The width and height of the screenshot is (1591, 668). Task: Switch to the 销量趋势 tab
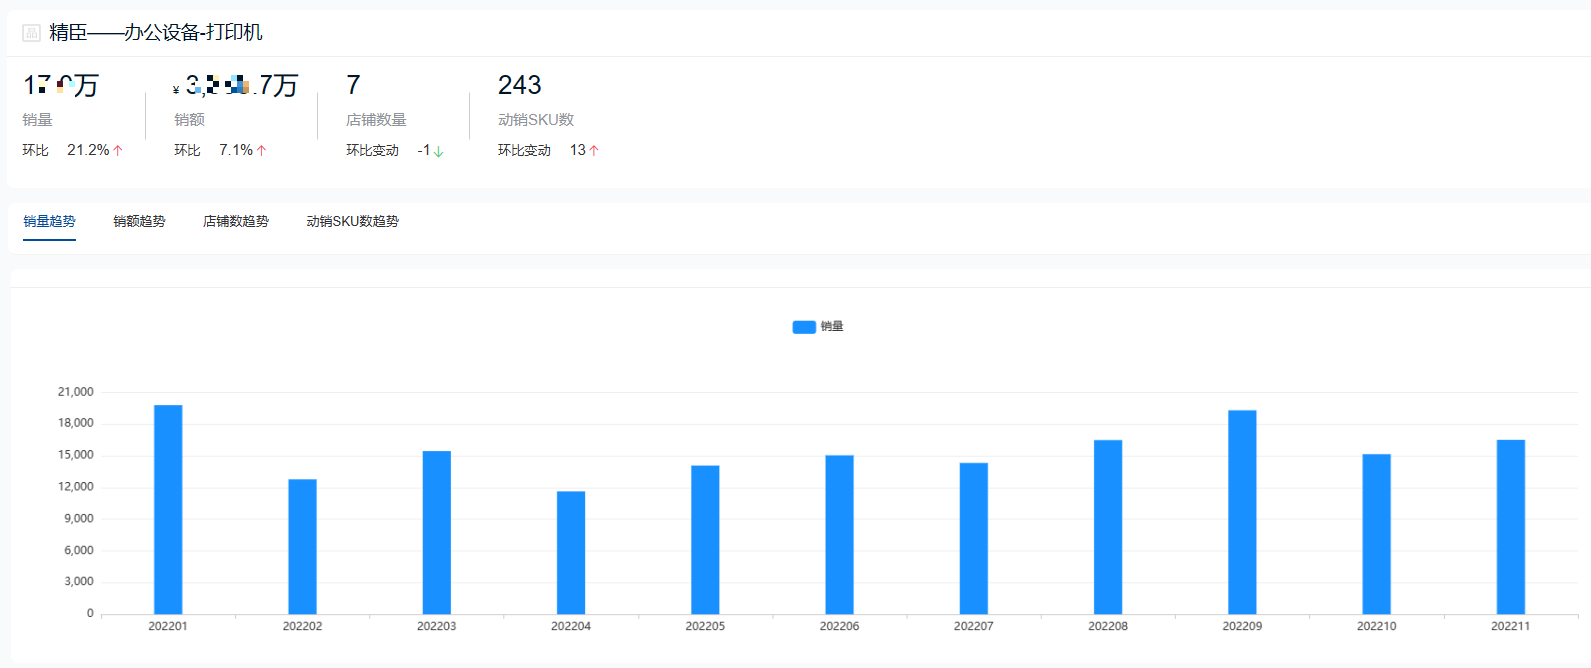click(49, 221)
